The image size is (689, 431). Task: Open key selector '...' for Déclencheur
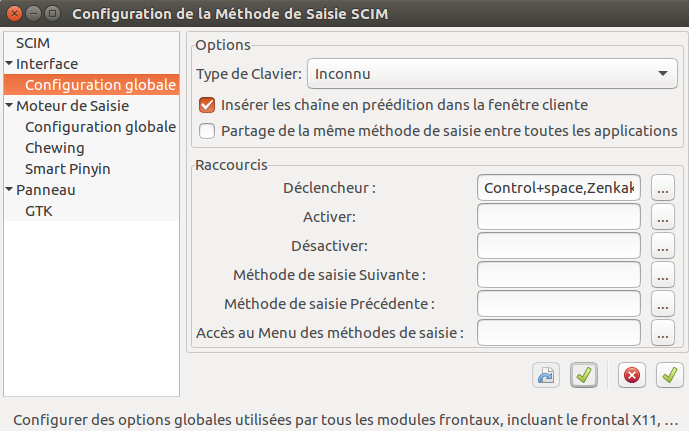coord(663,188)
